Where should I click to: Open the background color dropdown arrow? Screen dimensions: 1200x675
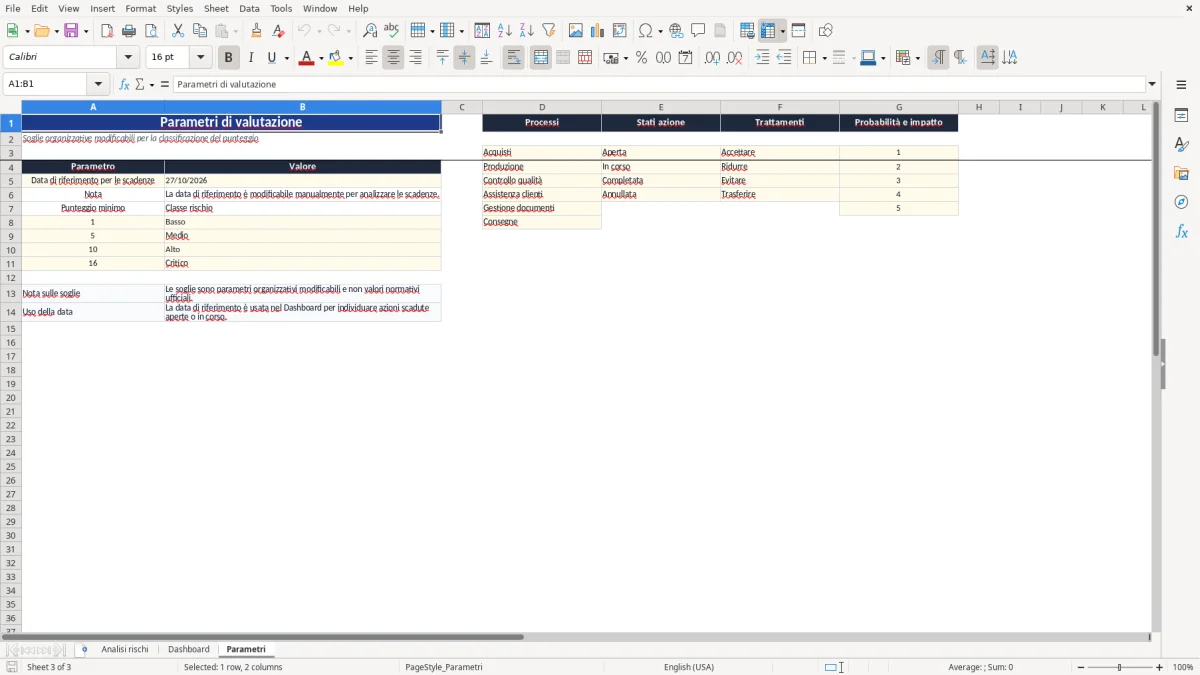pyautogui.click(x=350, y=58)
